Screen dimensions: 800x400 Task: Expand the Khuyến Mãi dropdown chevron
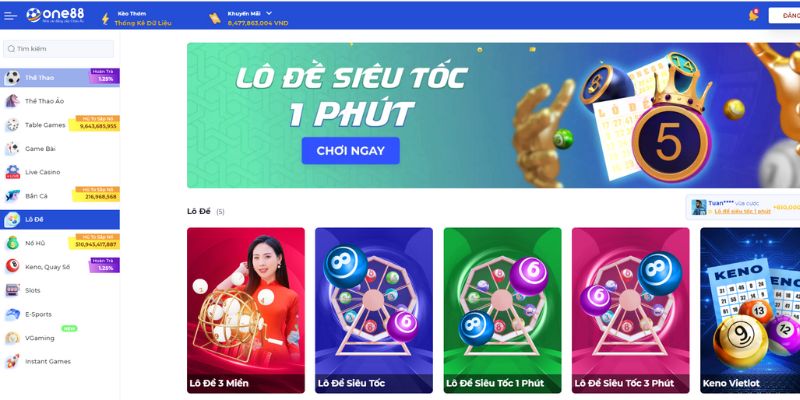(x=269, y=13)
